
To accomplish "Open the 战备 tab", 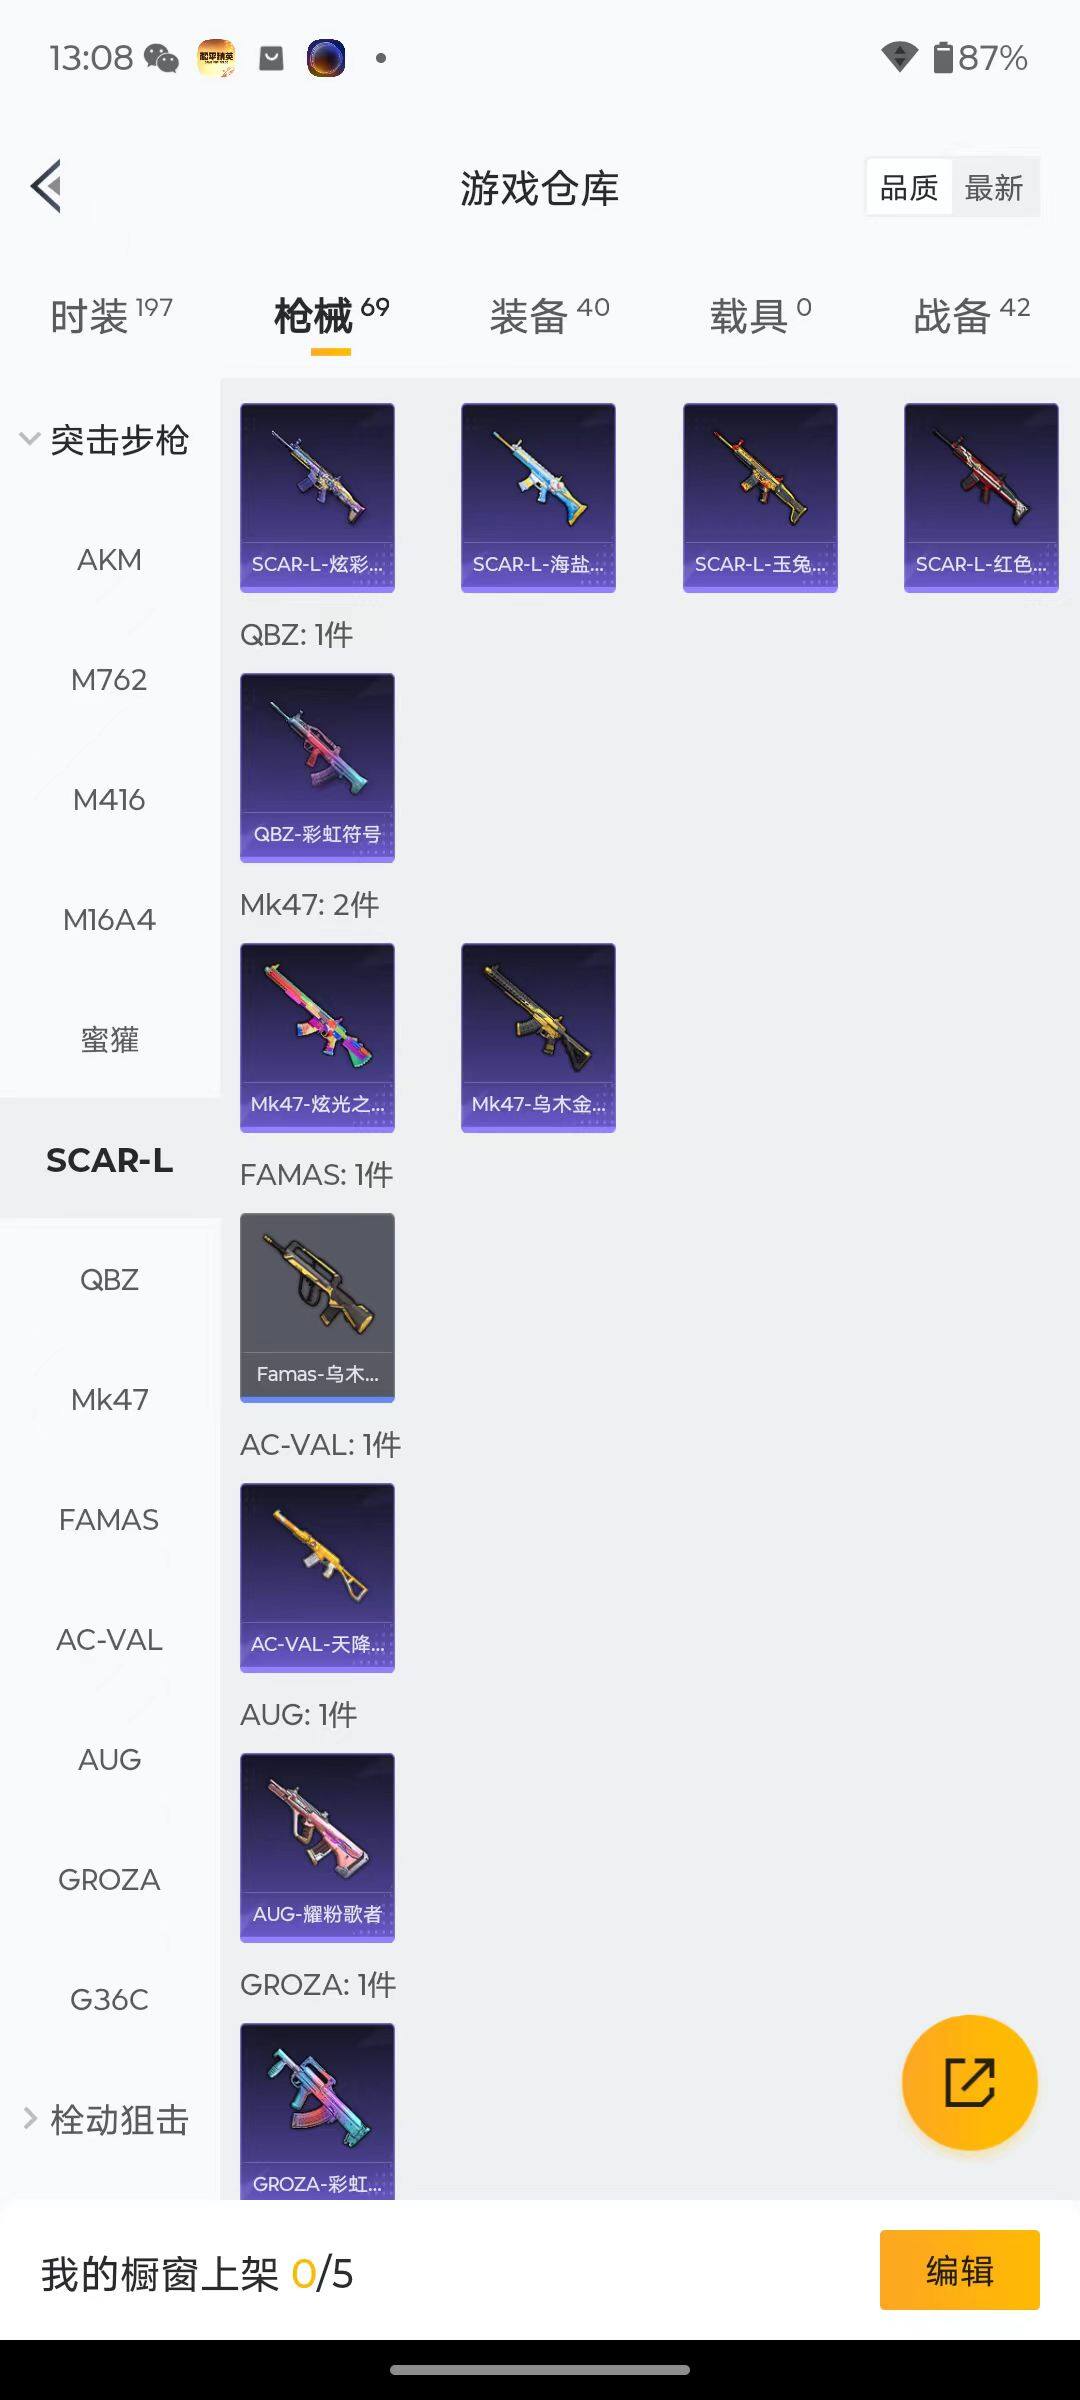I will [971, 316].
